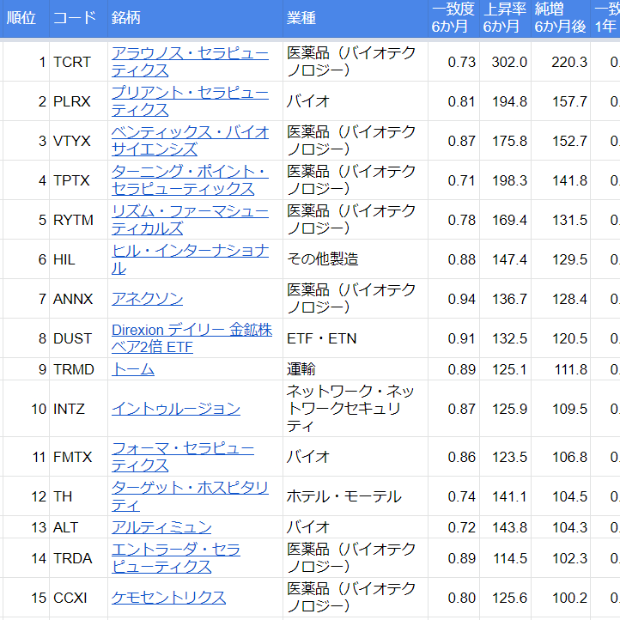Screen dimensions: 620x620
Task: Click the 純増 6か月後 column header
Action: (560, 18)
